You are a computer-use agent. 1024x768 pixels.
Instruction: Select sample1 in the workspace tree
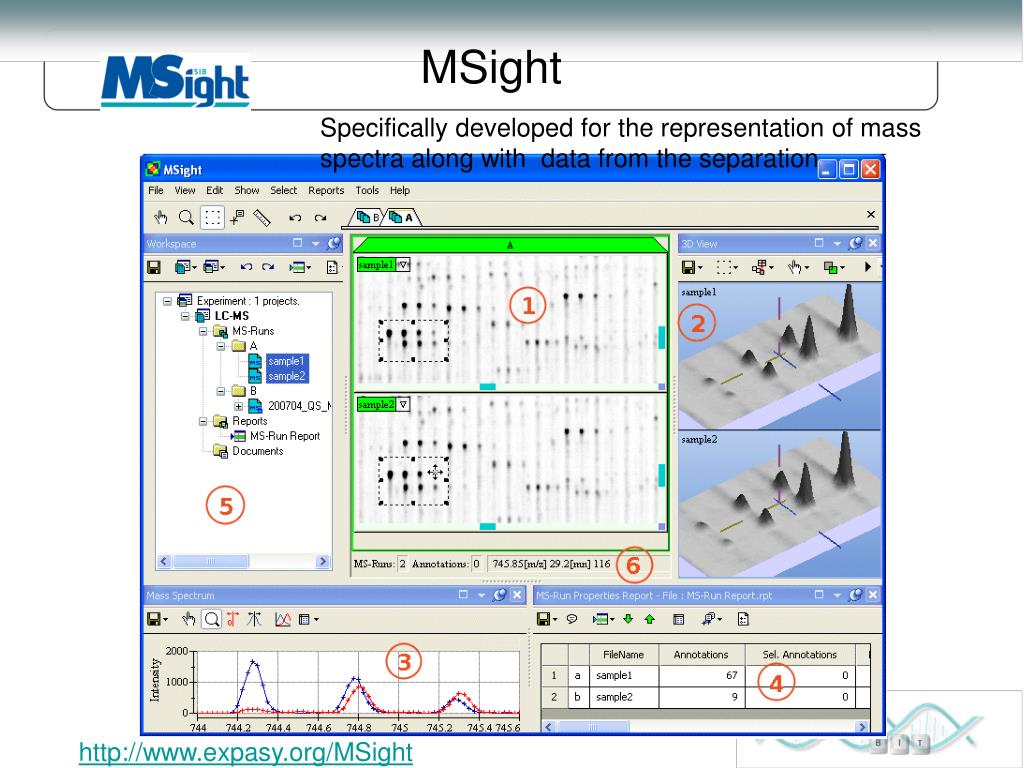(x=286, y=361)
